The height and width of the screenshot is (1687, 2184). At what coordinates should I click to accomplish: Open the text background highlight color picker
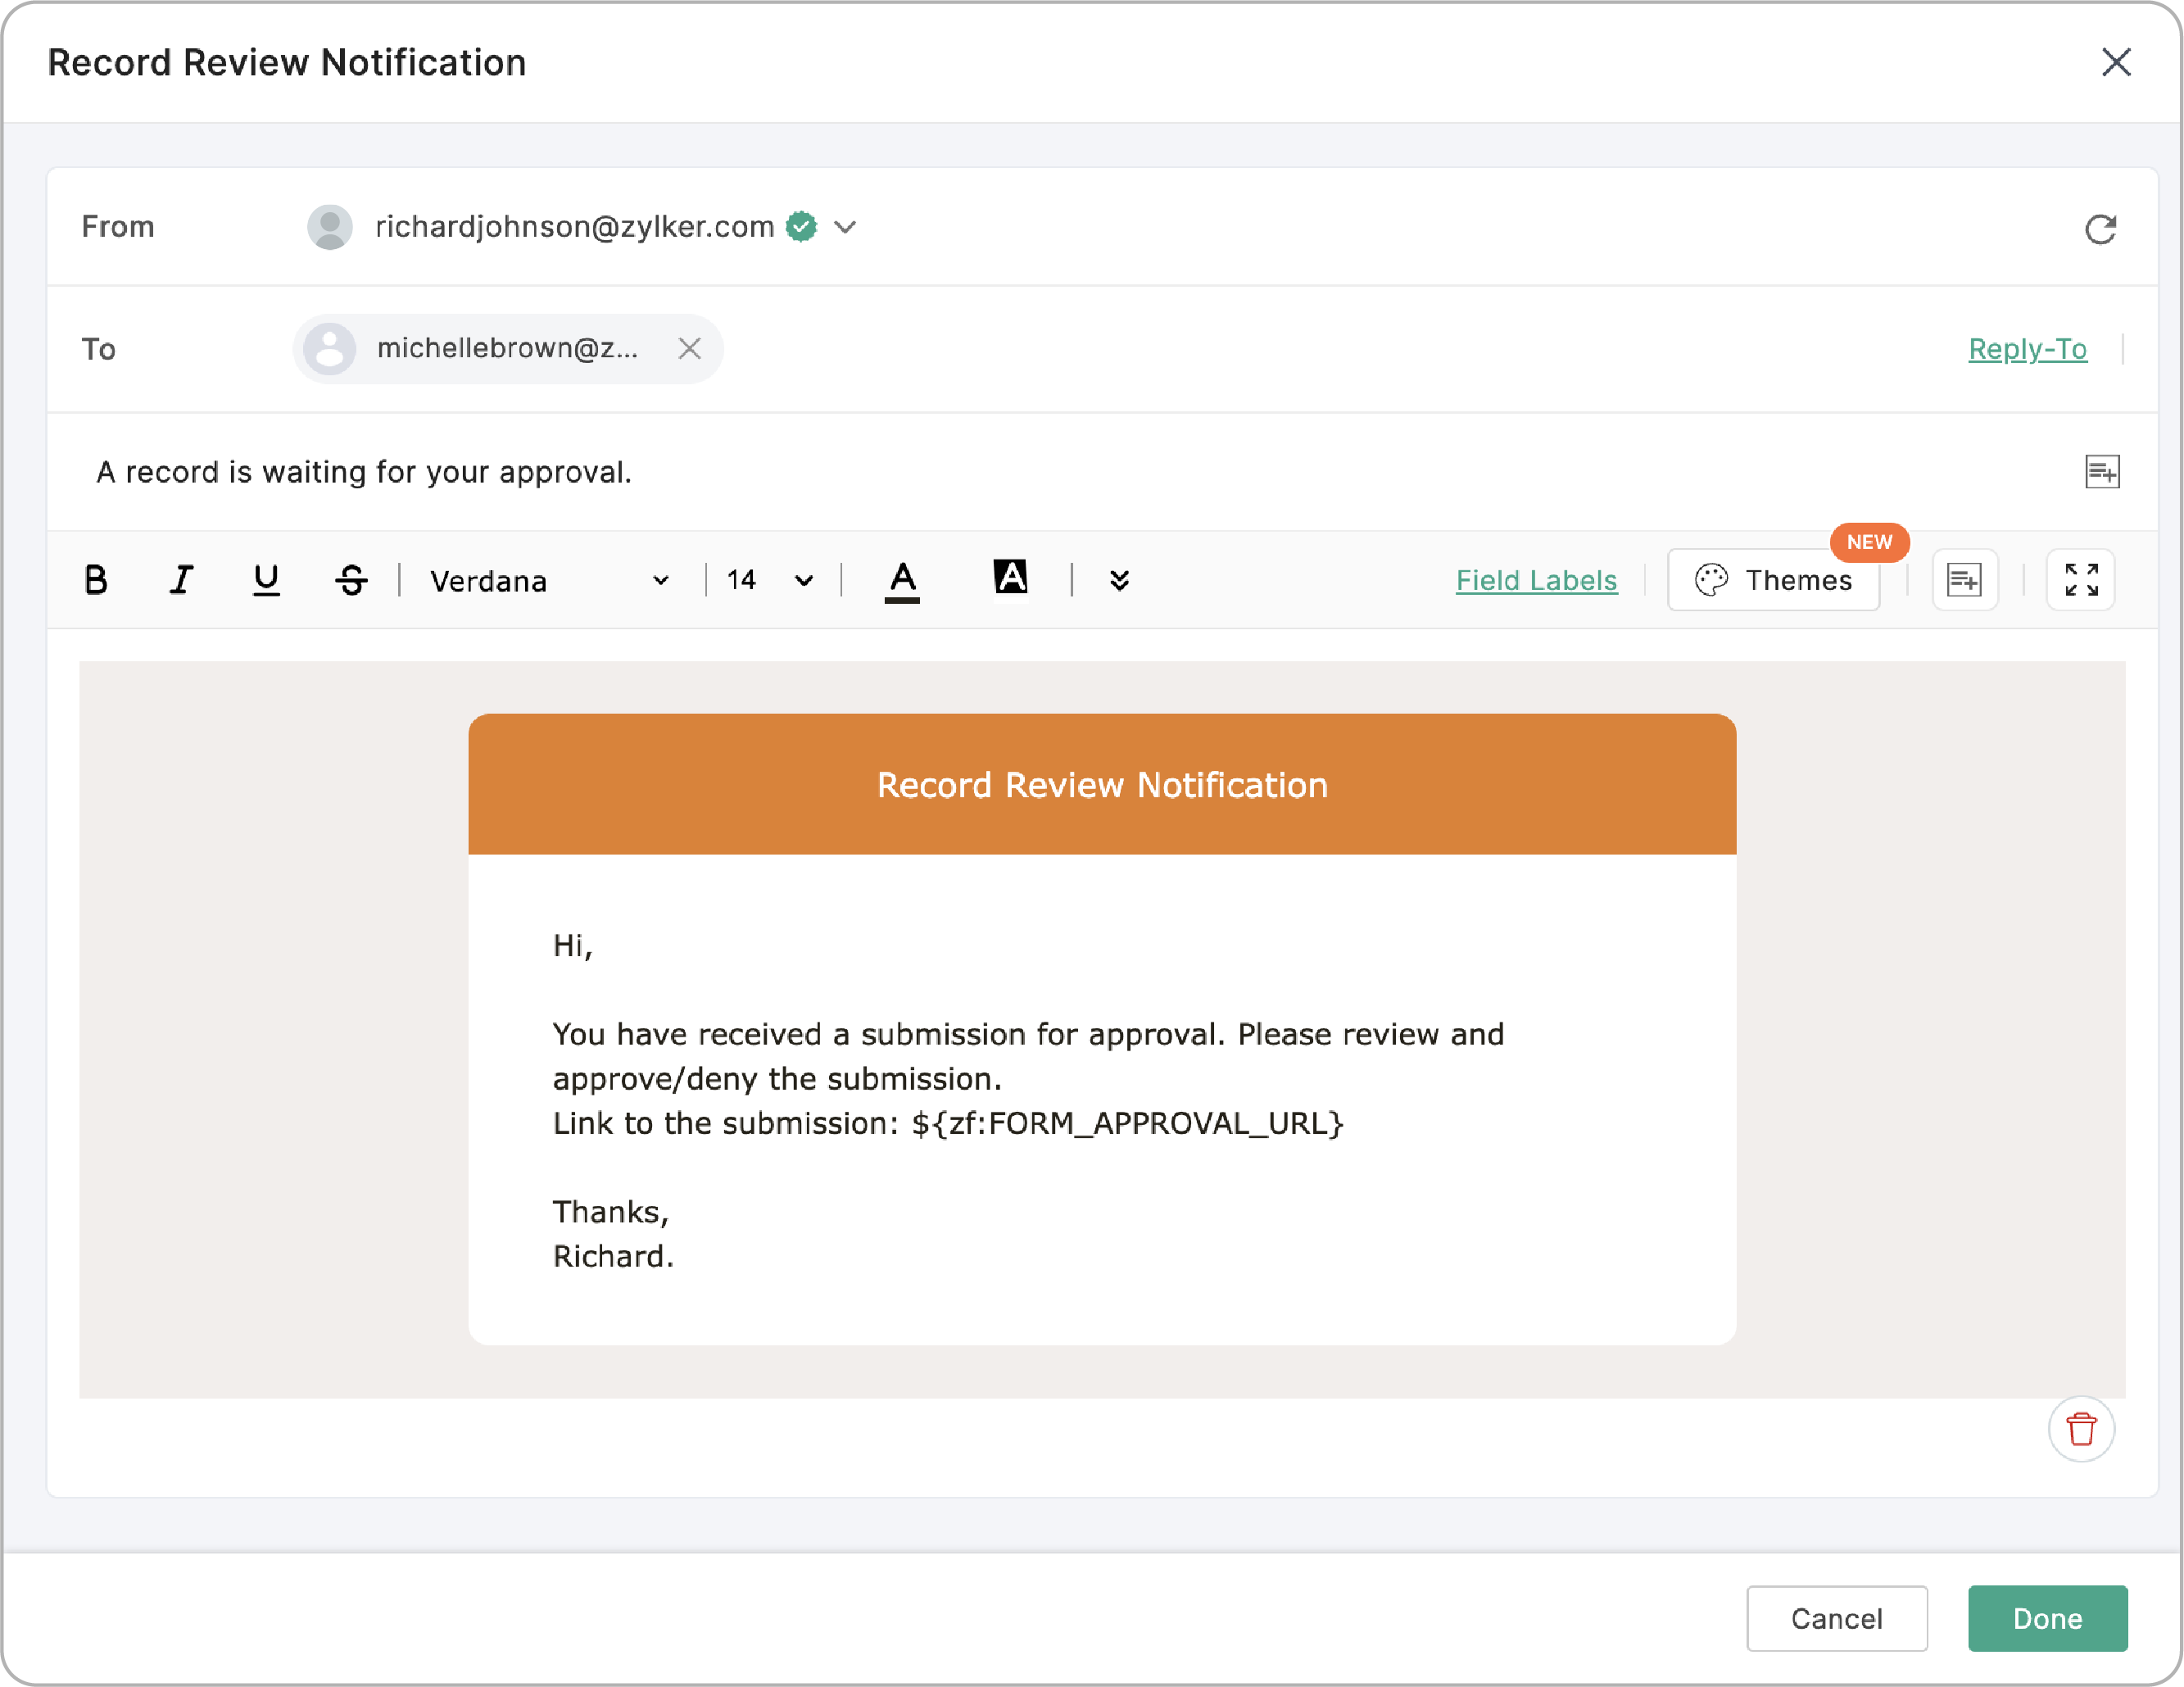point(1011,577)
